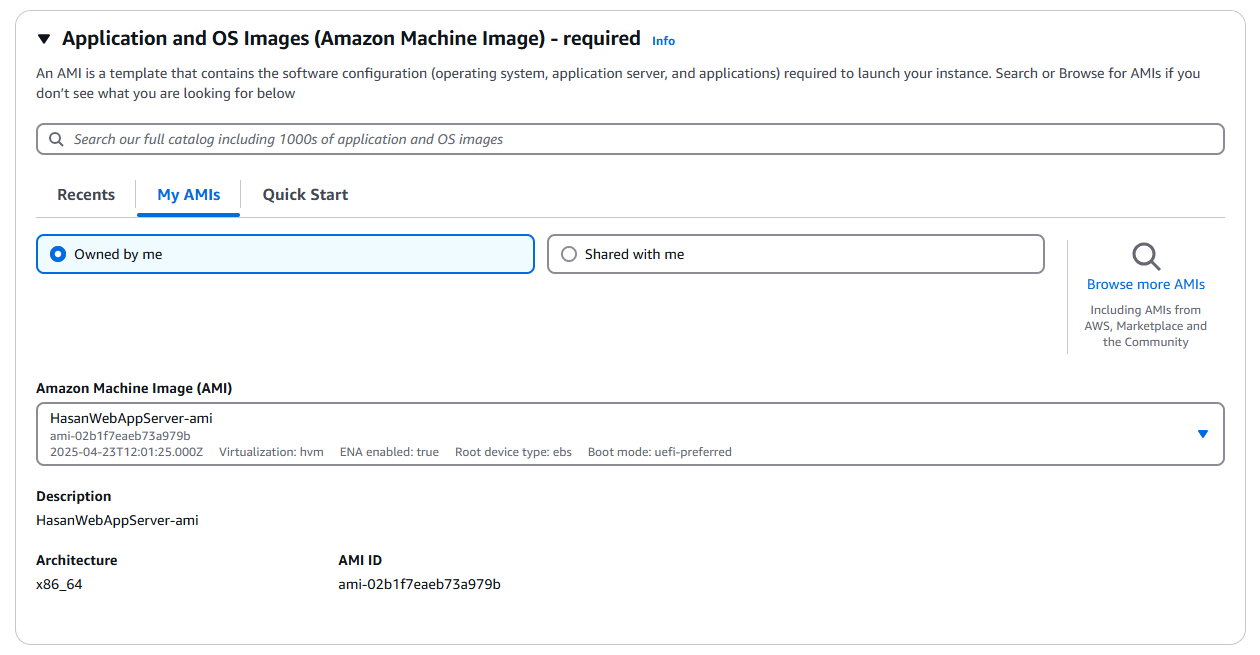
Task: Click the AMI ID heading
Action: [360, 560]
